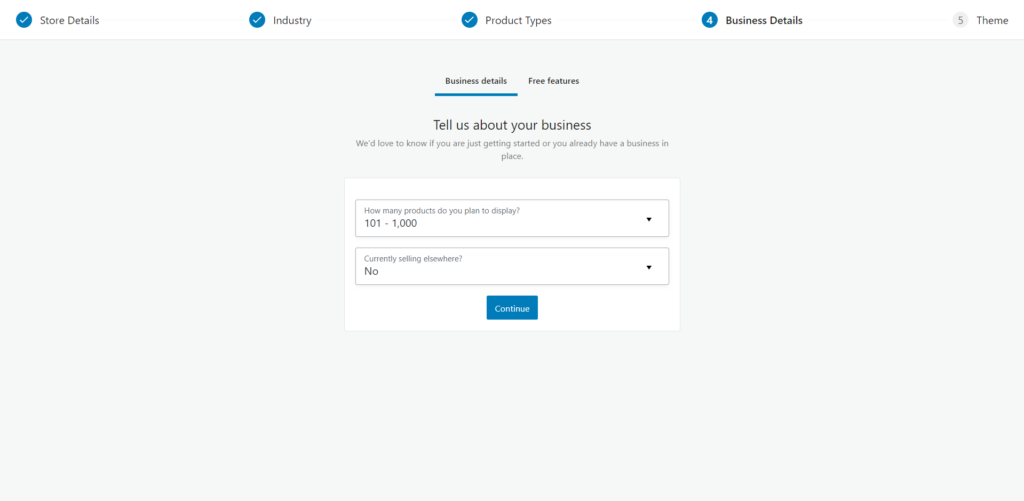Click the step 4 number circle
The image size is (1024, 501).
click(710, 20)
